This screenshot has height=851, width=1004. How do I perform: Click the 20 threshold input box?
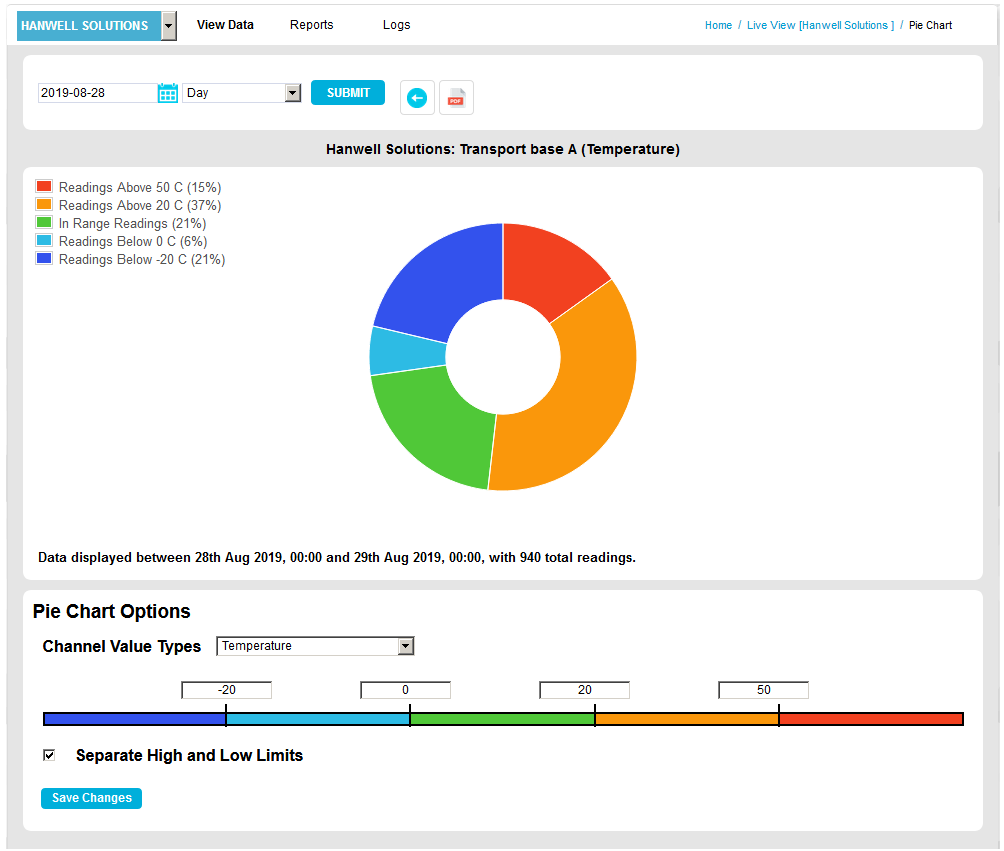click(x=585, y=690)
